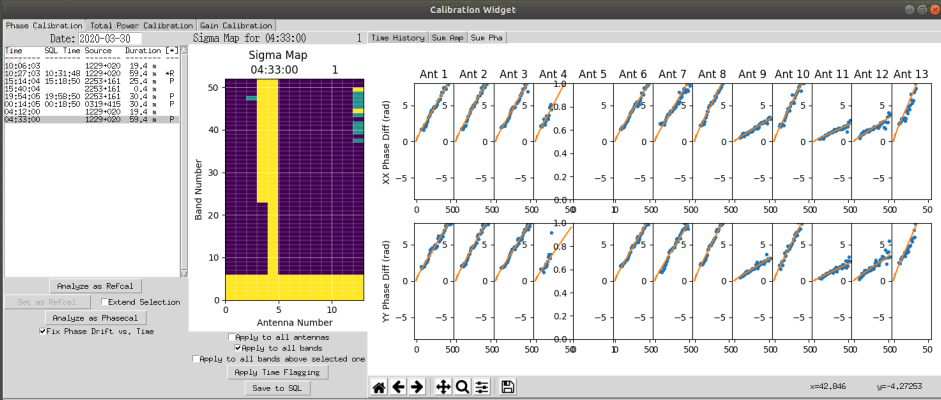This screenshot has height=400, width=941.
Task: Toggle the Extend Selection checkbox
Action: pos(105,302)
